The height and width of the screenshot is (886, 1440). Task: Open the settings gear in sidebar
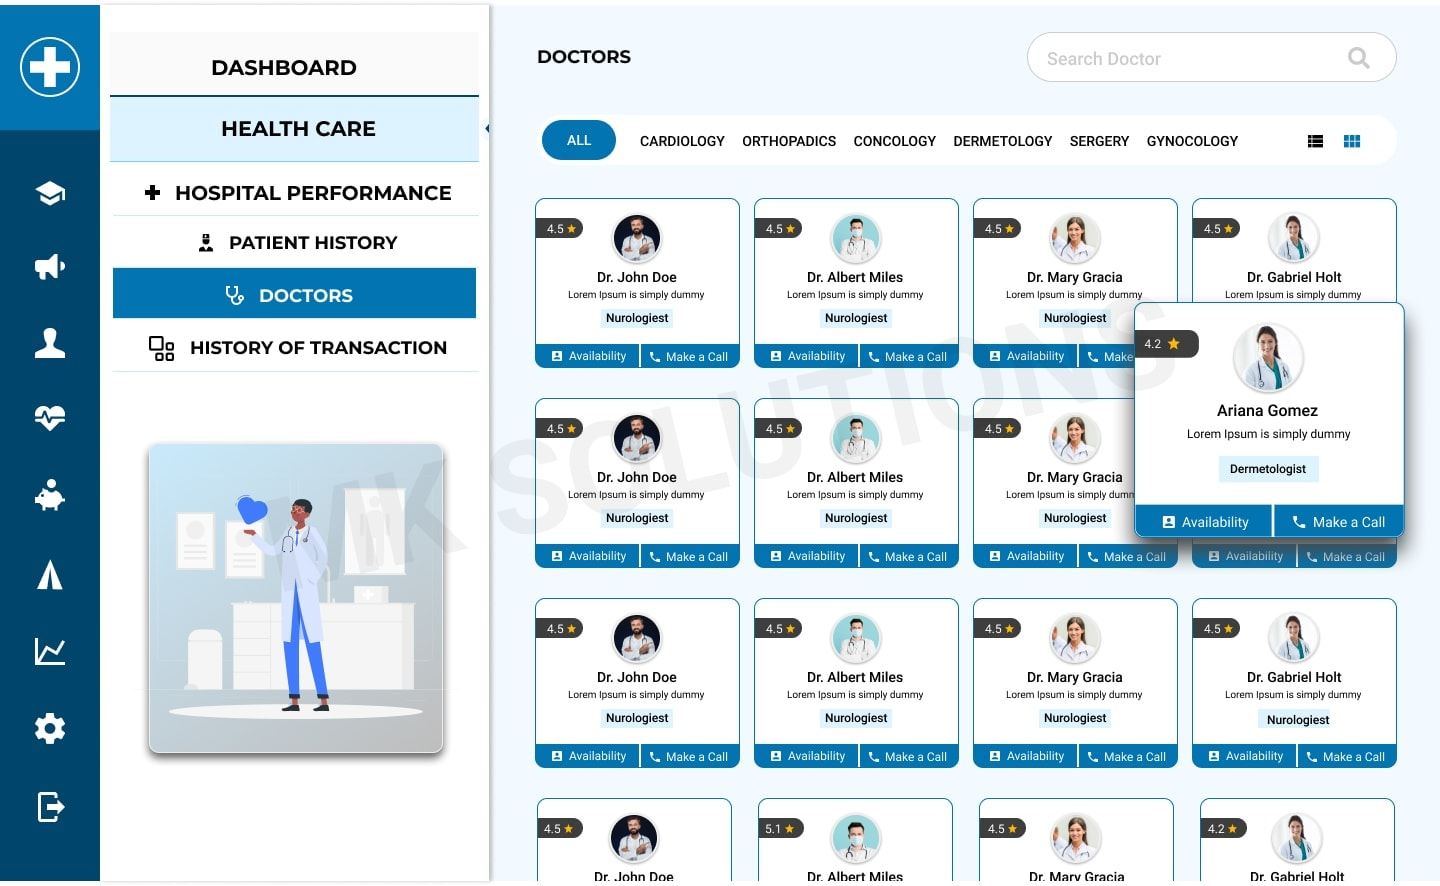tap(50, 728)
